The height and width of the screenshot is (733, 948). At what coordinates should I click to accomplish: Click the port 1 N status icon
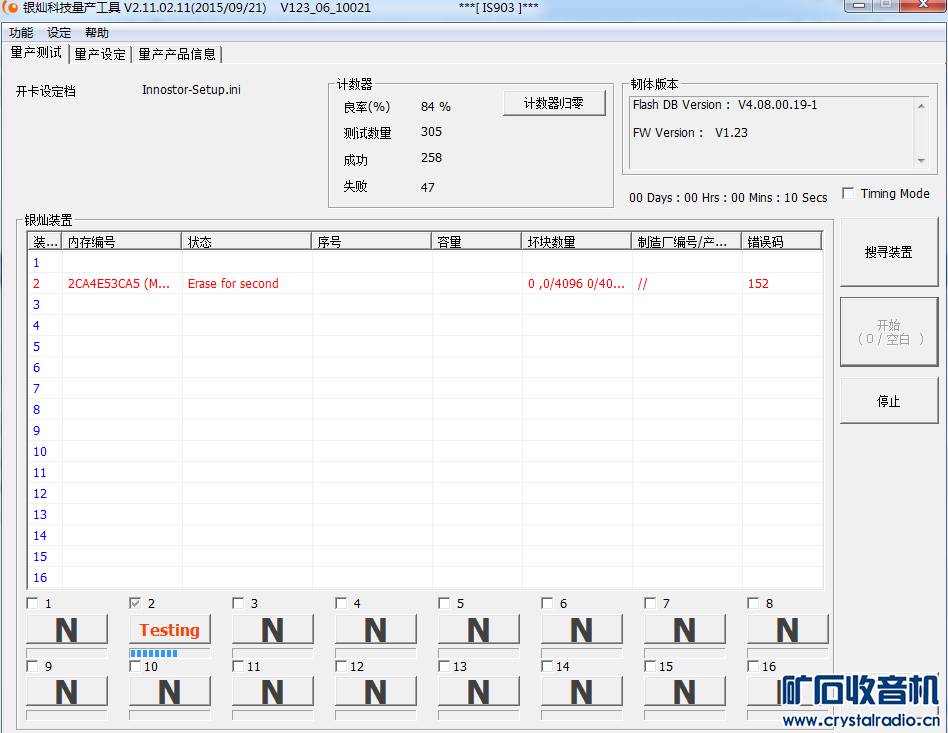(66, 630)
